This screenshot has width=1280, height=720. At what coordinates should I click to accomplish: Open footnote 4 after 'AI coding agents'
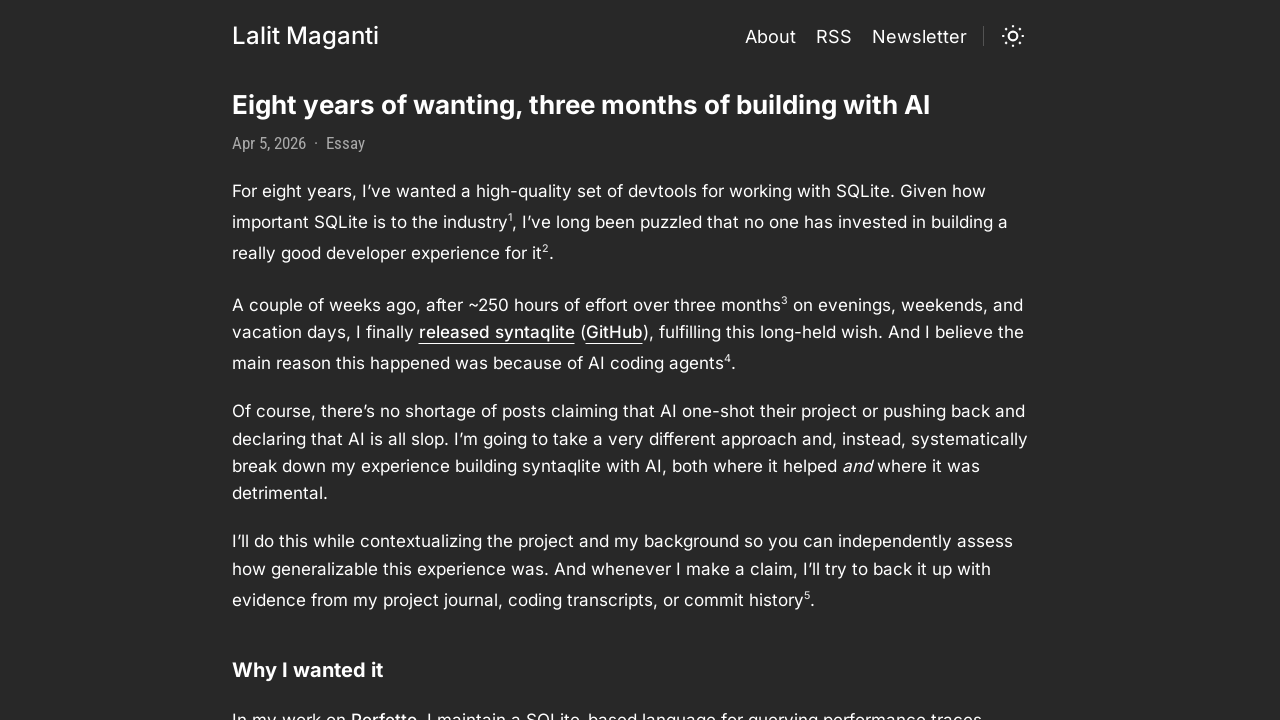pyautogui.click(x=727, y=358)
